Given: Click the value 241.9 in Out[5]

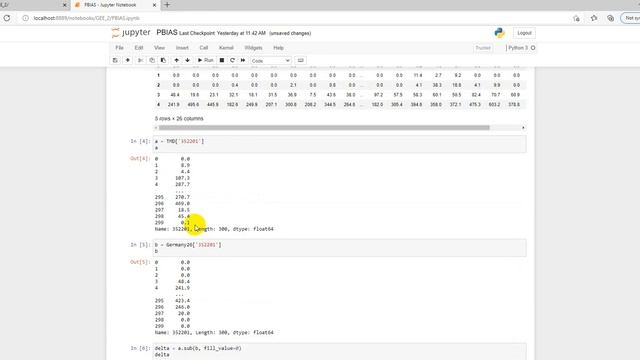Looking at the screenshot, I should pos(182,288).
